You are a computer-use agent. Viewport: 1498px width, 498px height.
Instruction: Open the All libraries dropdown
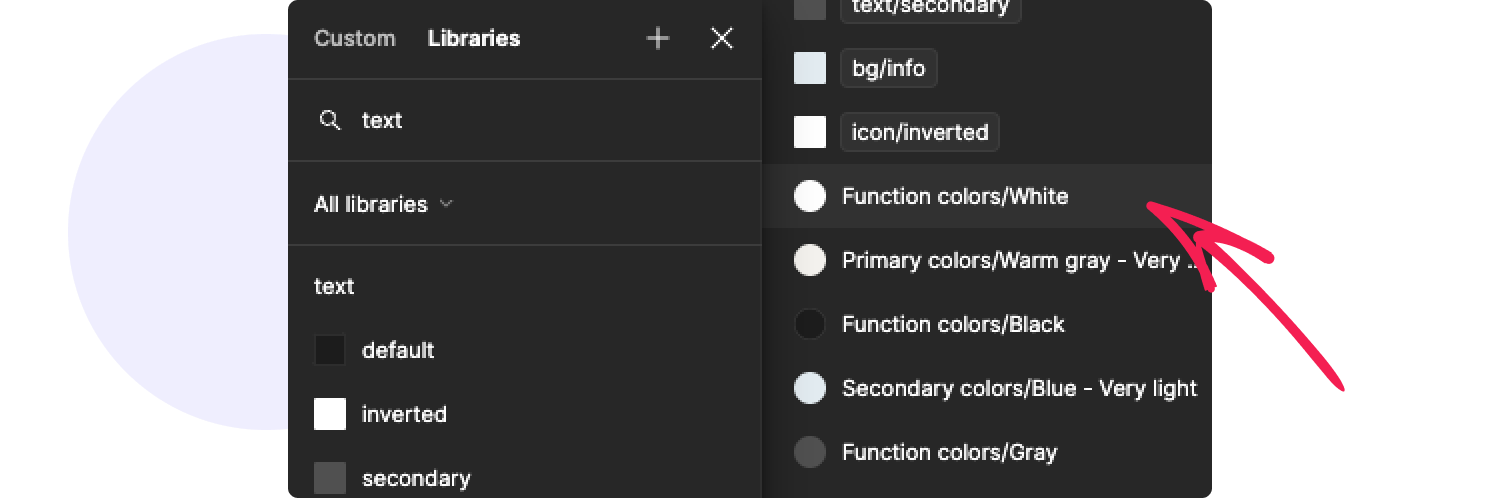click(384, 204)
